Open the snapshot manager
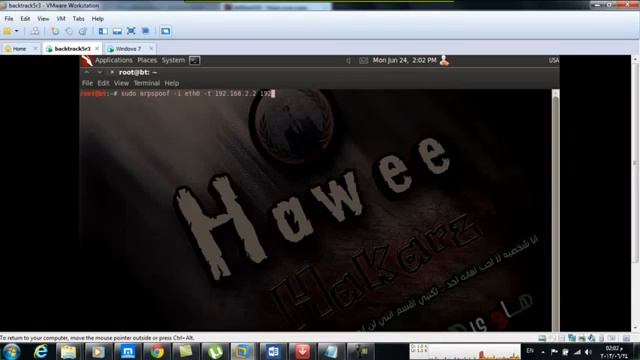640x360 pixels. pyautogui.click(x=82, y=31)
